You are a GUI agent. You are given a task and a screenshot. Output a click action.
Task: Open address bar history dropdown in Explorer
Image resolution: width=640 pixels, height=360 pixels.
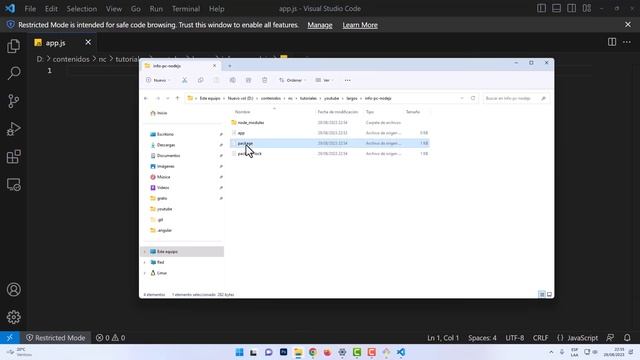[462, 98]
